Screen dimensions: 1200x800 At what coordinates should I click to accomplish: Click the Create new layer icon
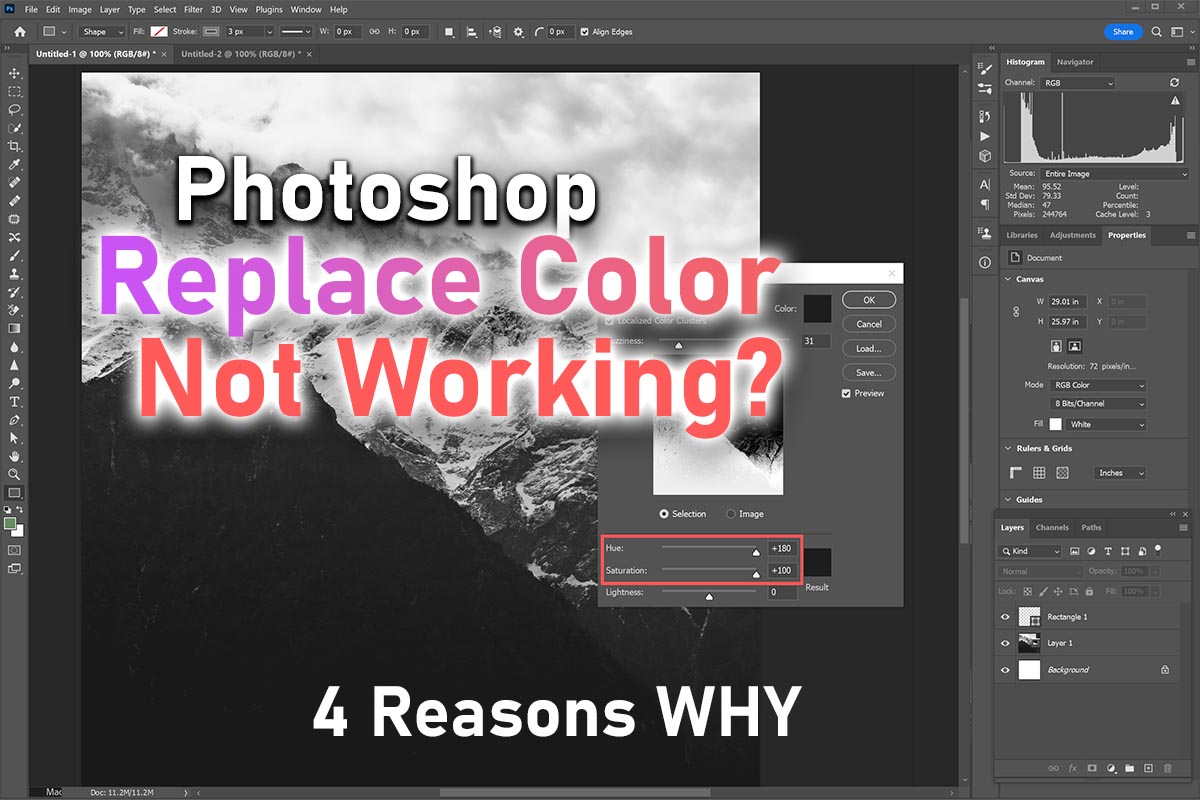(x=1147, y=768)
